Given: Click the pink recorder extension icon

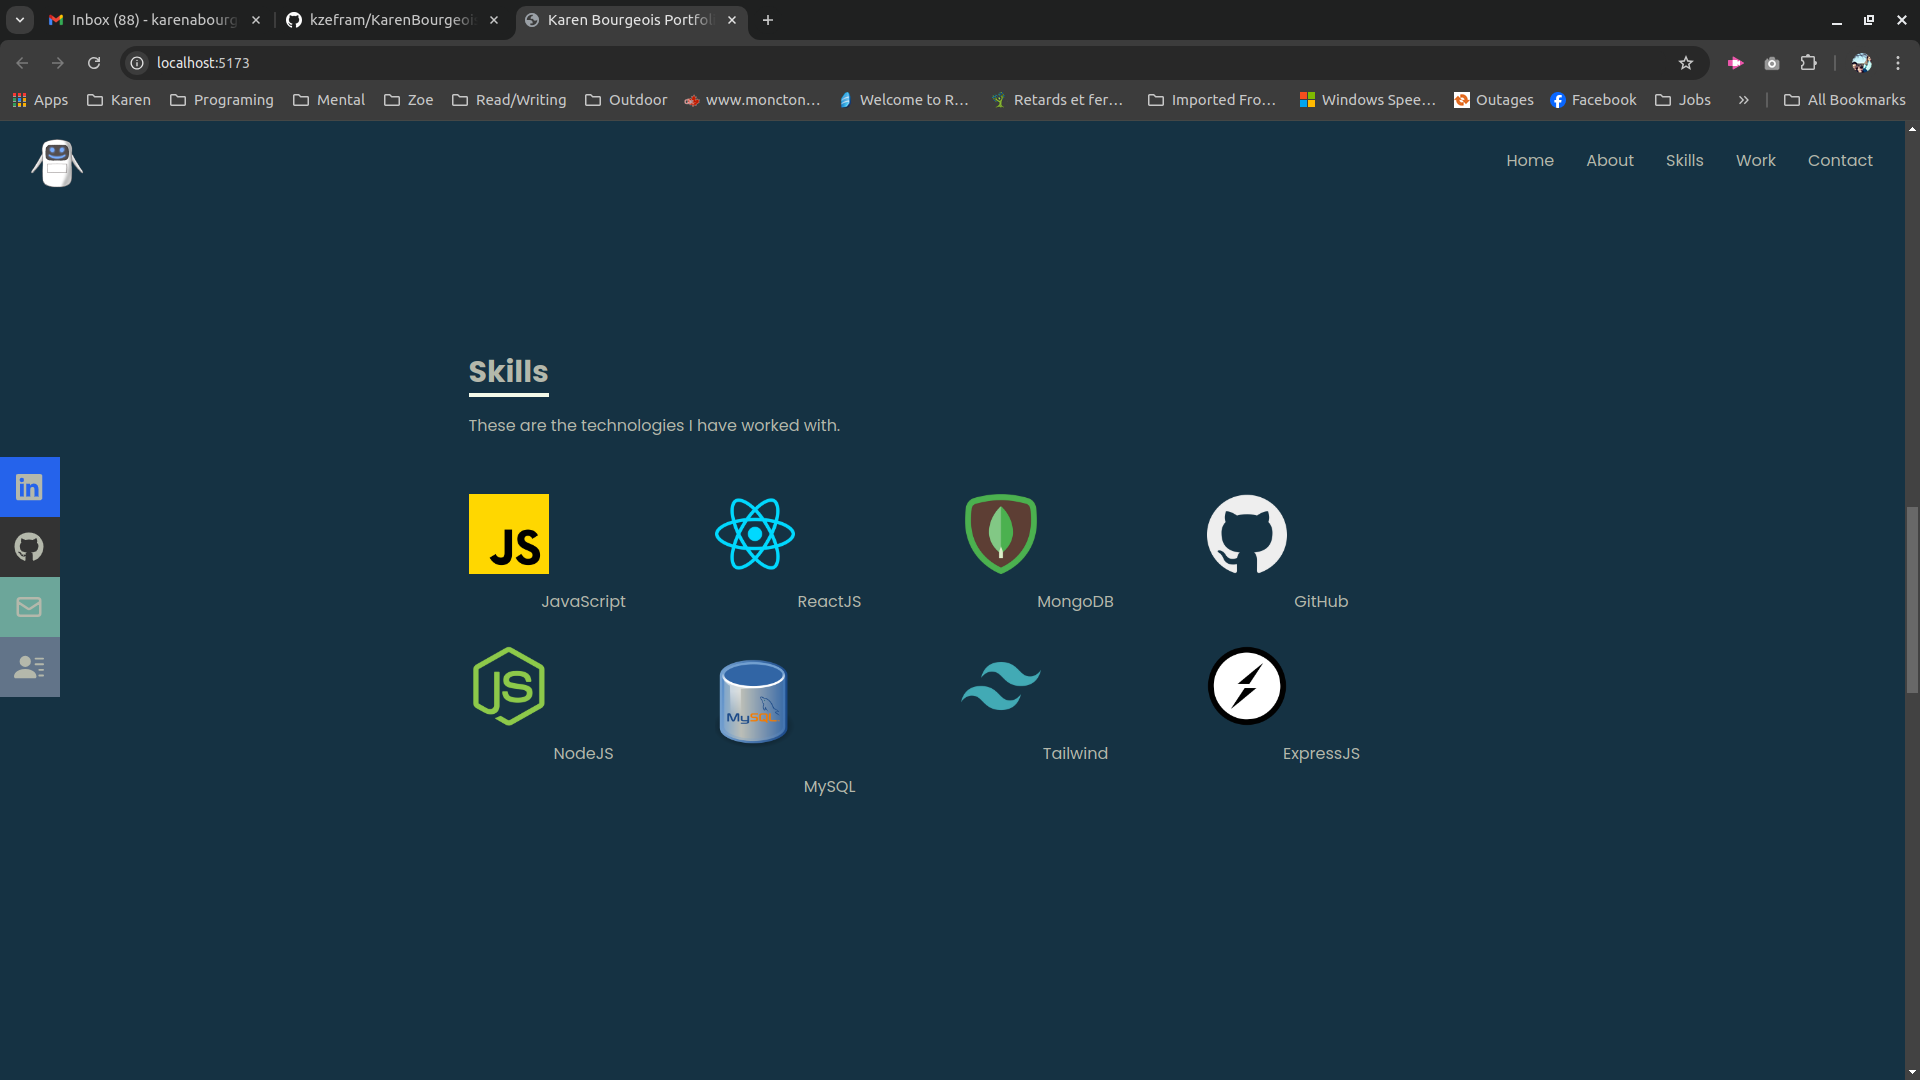Looking at the screenshot, I should (1735, 63).
